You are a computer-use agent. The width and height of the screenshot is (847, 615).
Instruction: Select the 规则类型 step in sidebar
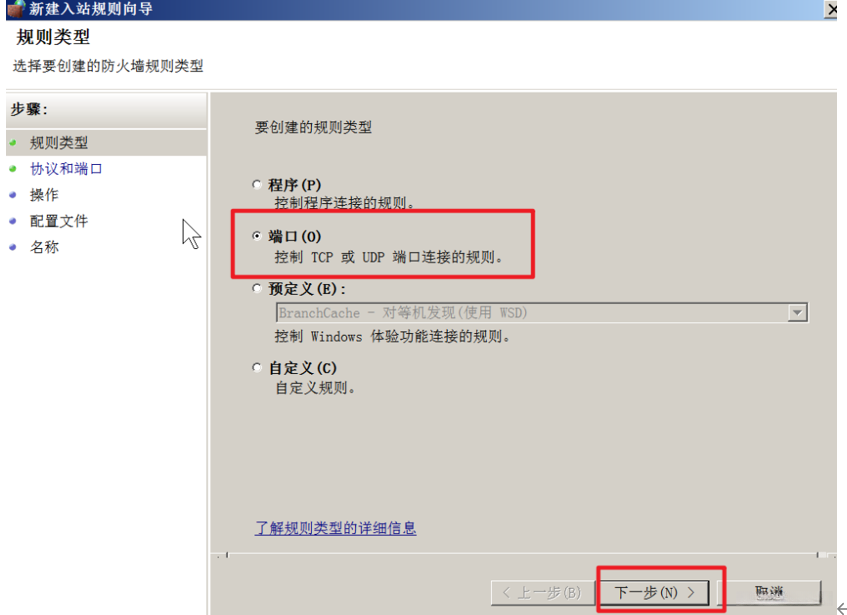[59, 143]
